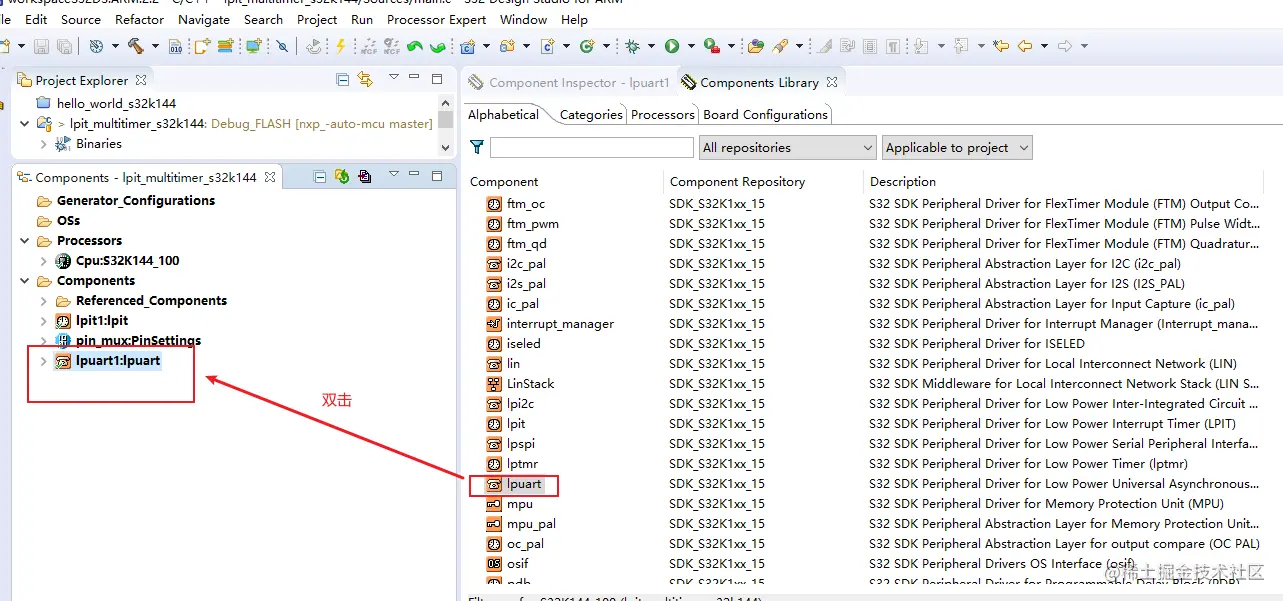Click the Save icon in toolbar

point(41,46)
